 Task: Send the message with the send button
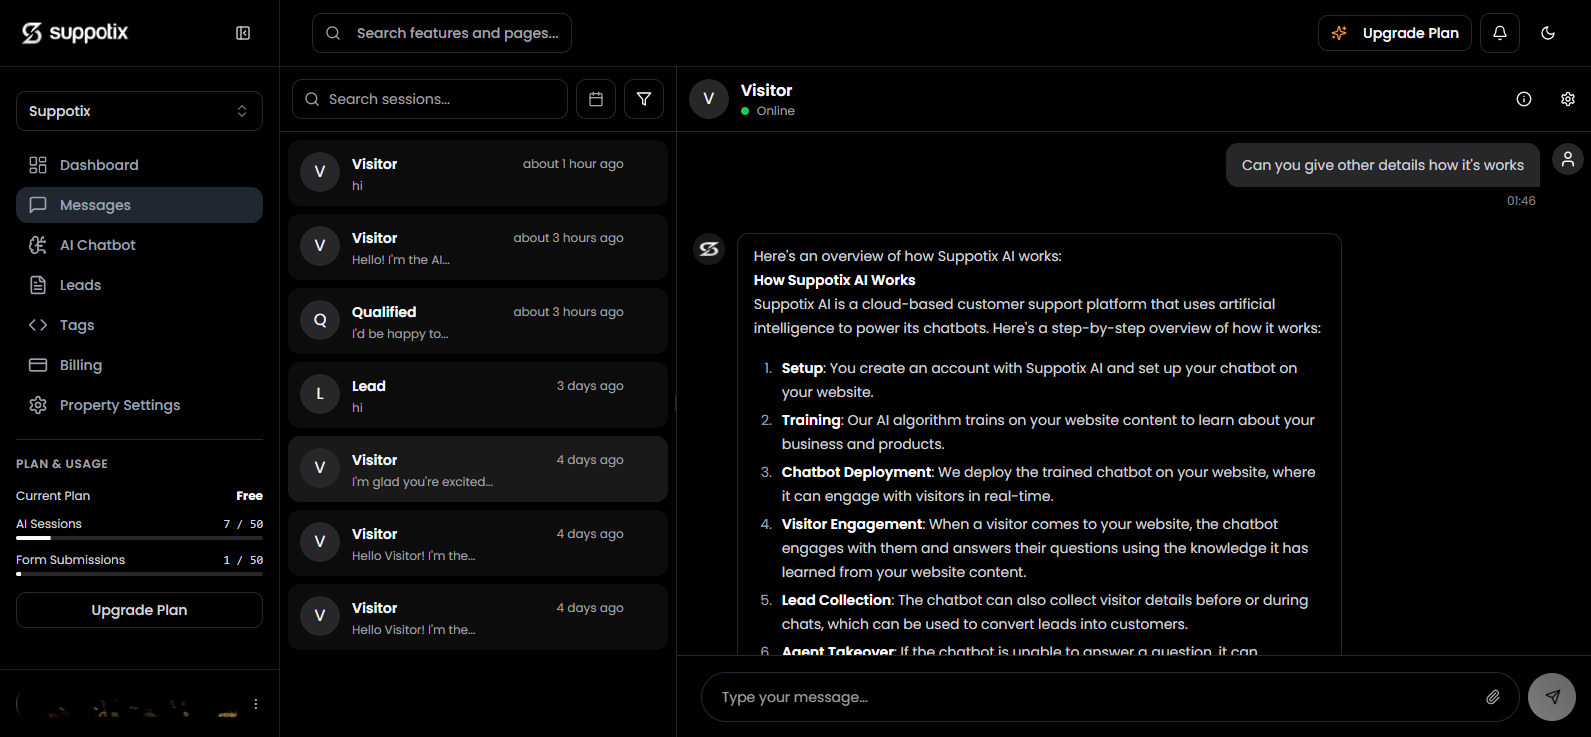[x=1552, y=697]
